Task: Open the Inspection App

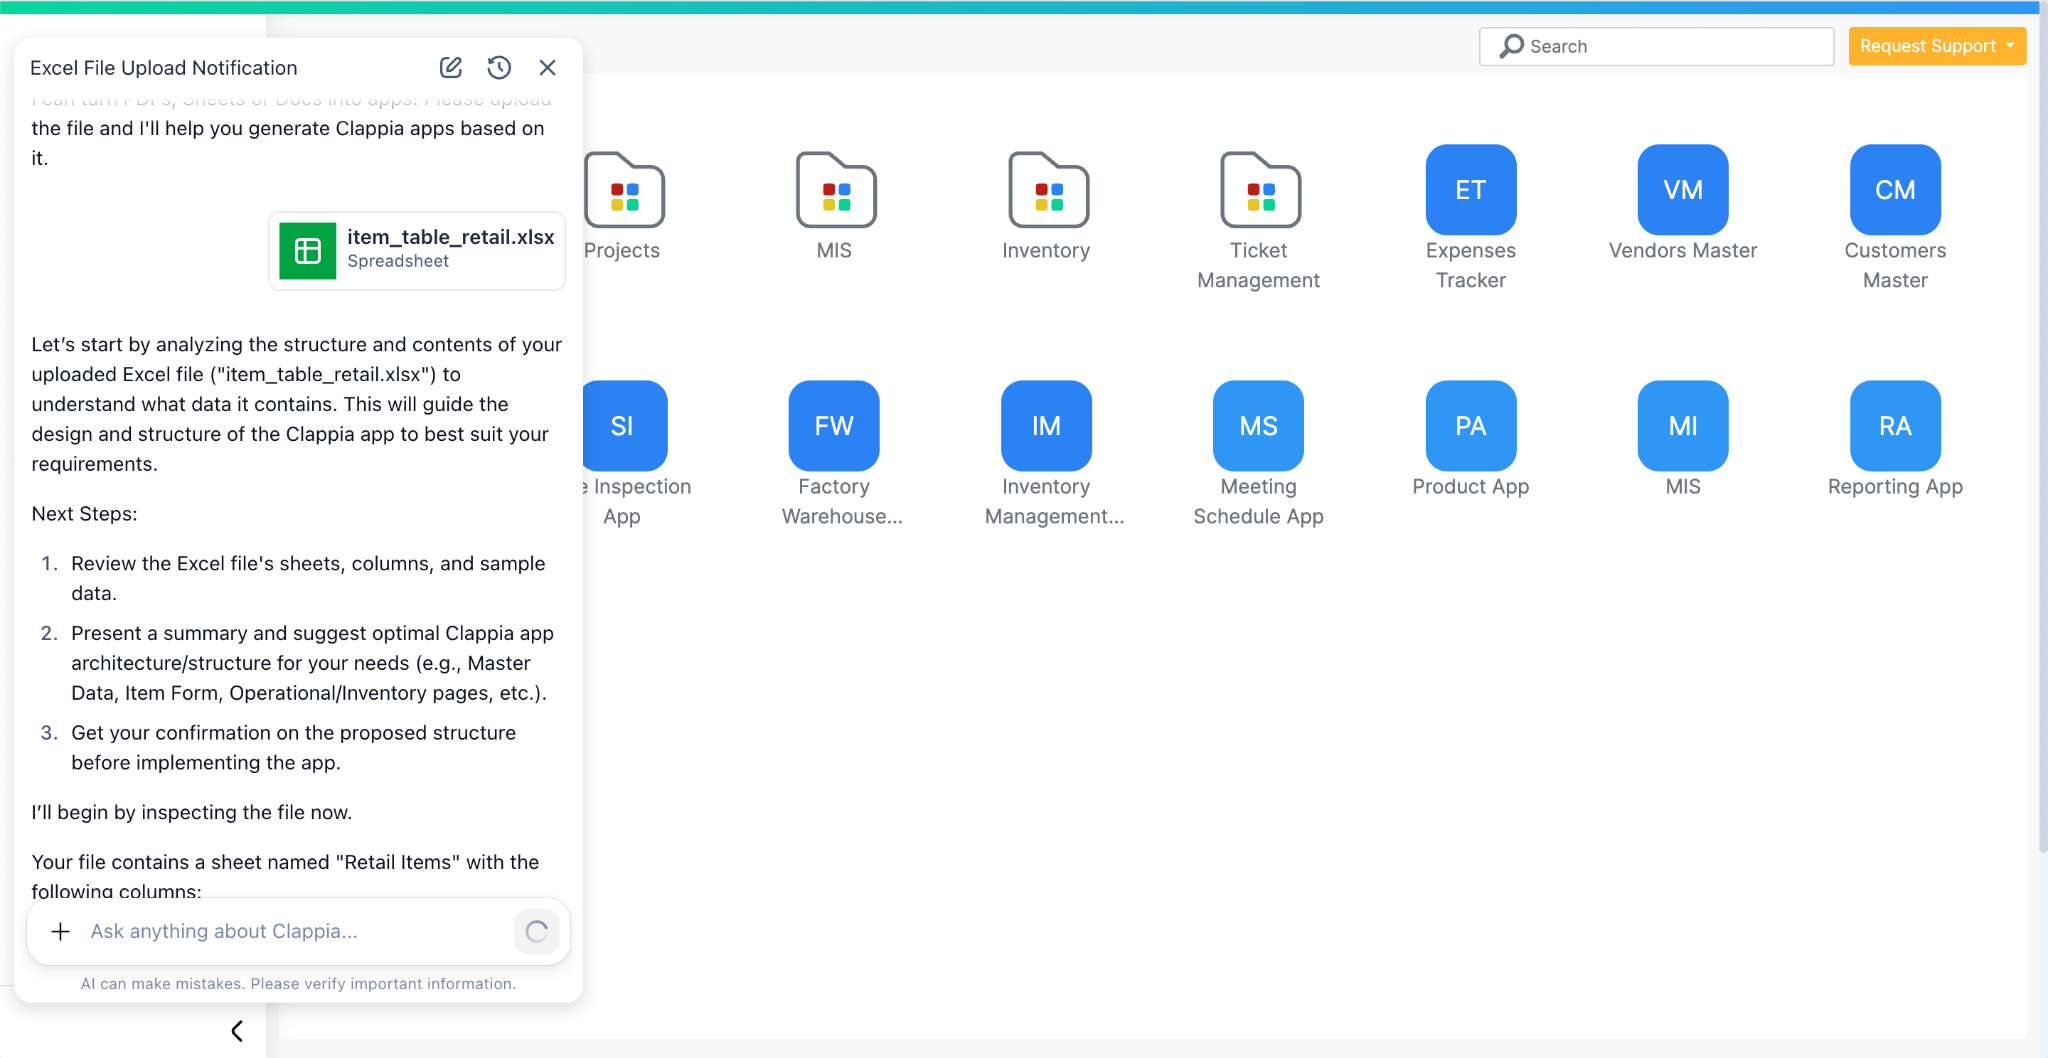Action: [x=624, y=425]
